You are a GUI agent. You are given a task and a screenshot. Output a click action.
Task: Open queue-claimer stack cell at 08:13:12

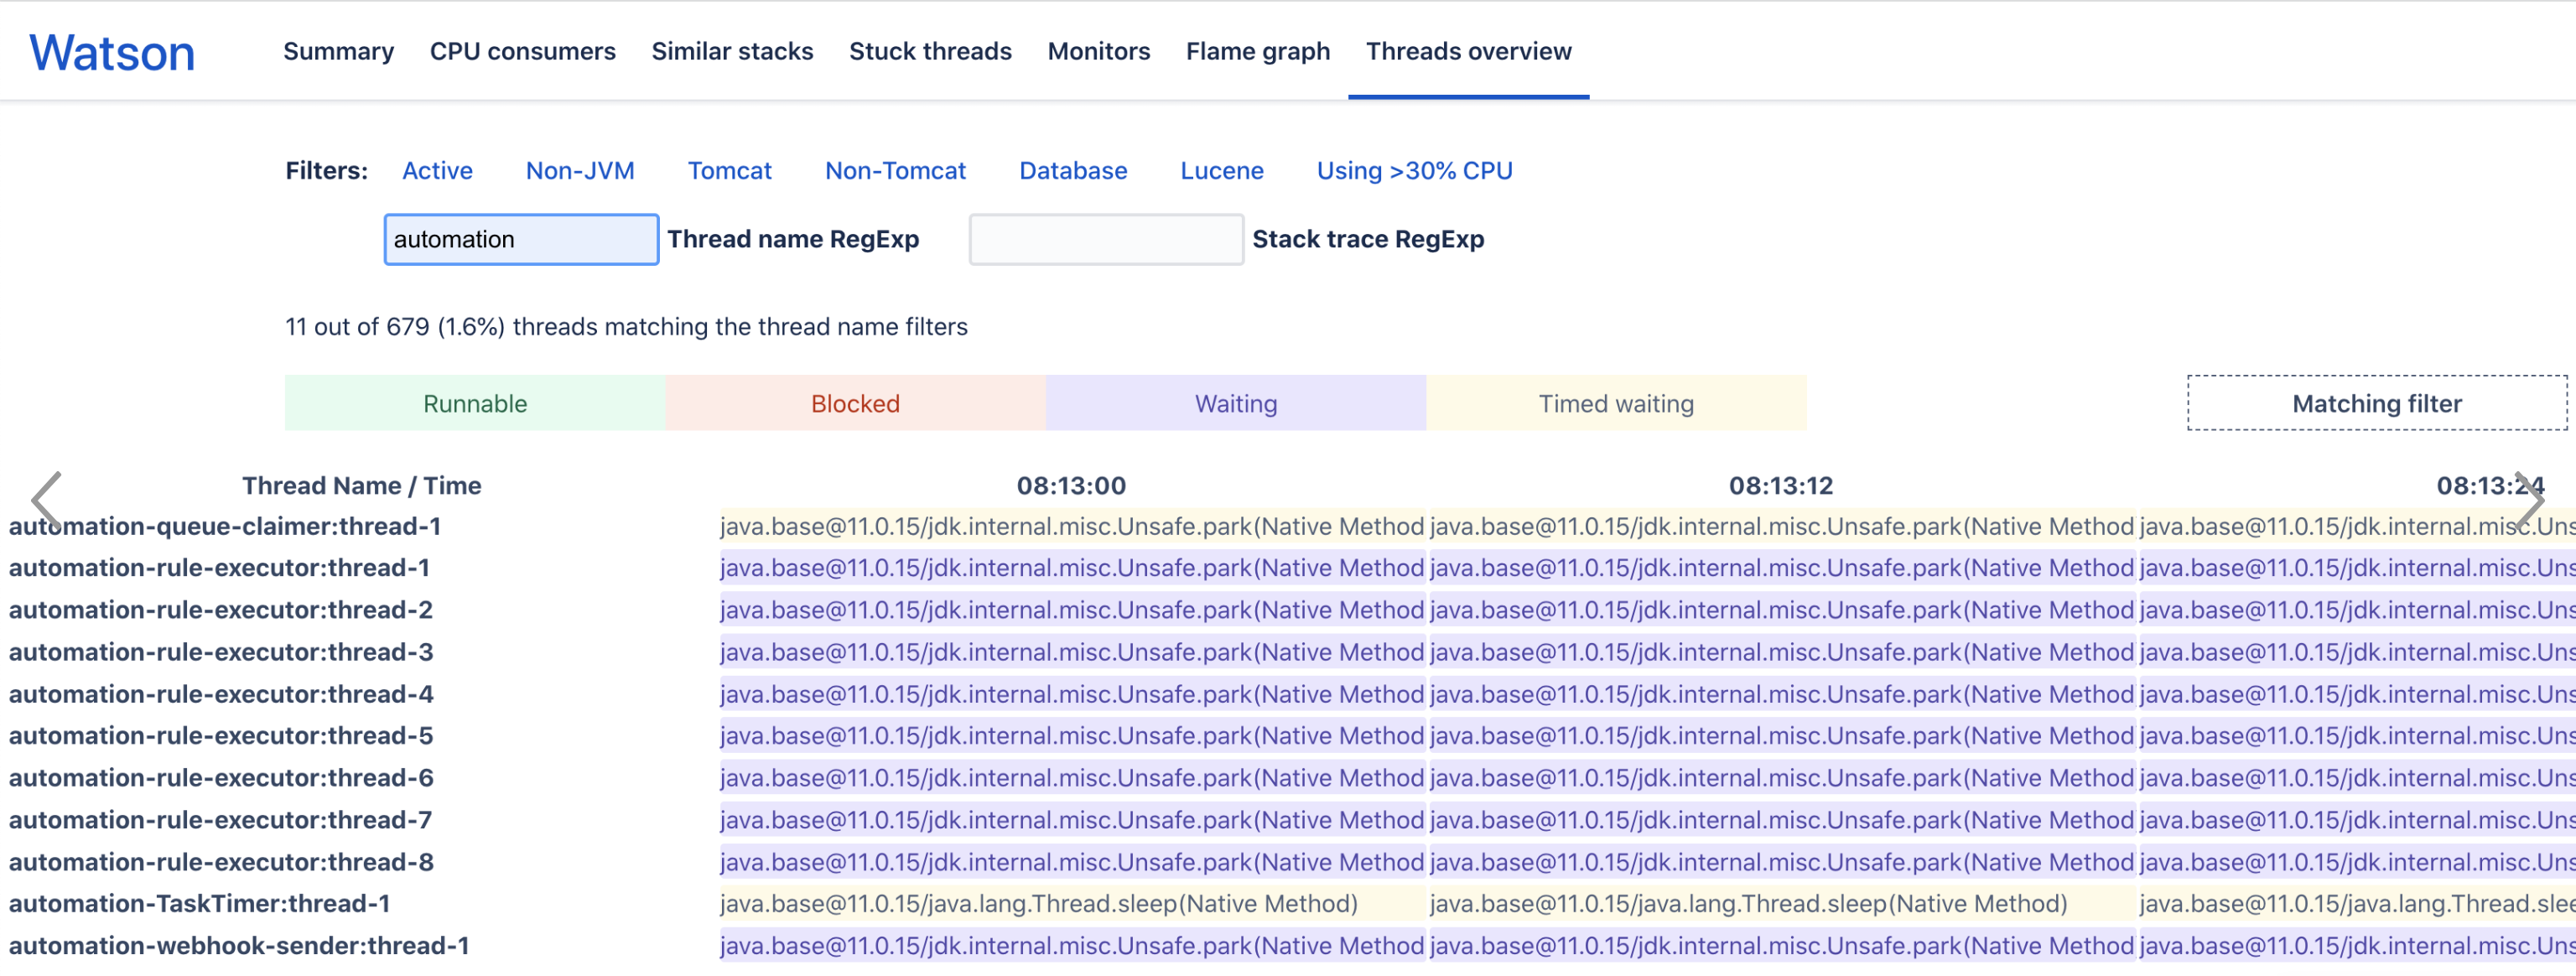[x=1782, y=526]
